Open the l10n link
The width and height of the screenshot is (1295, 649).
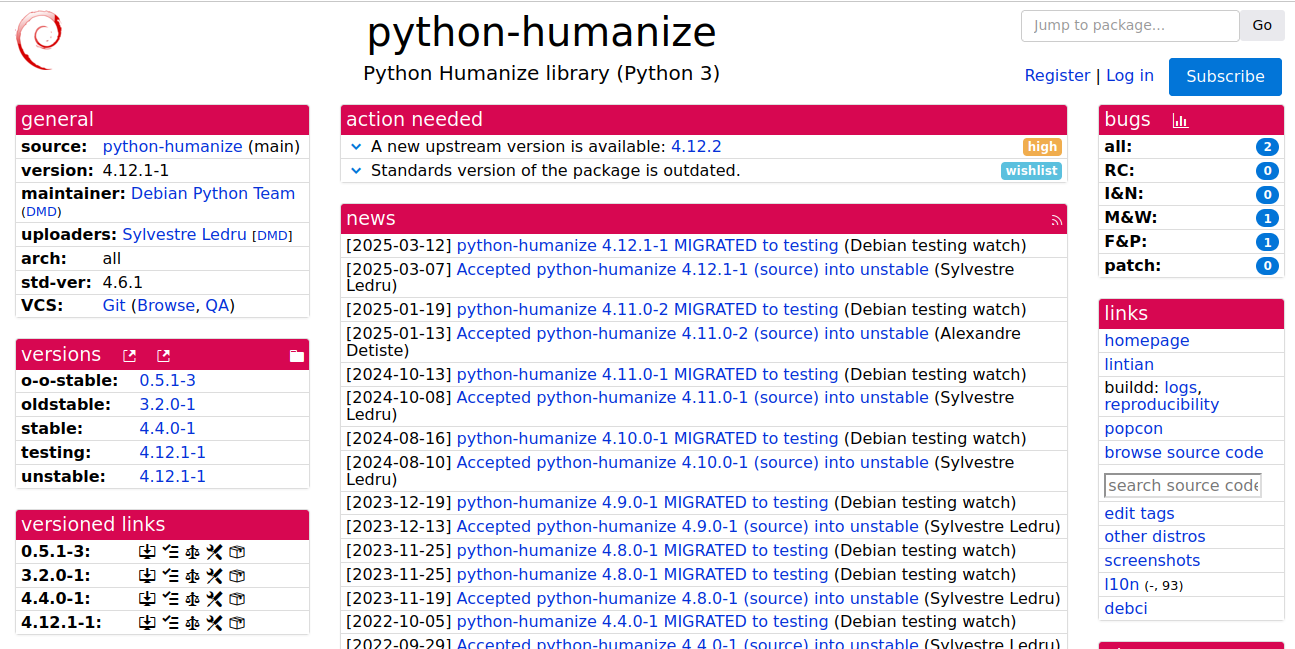1122,585
